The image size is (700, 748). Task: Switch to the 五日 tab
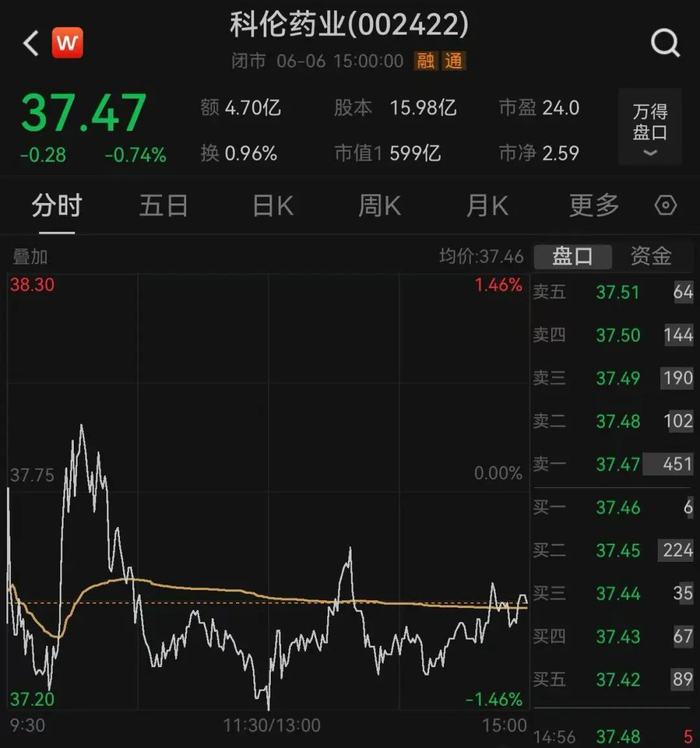pos(164,206)
